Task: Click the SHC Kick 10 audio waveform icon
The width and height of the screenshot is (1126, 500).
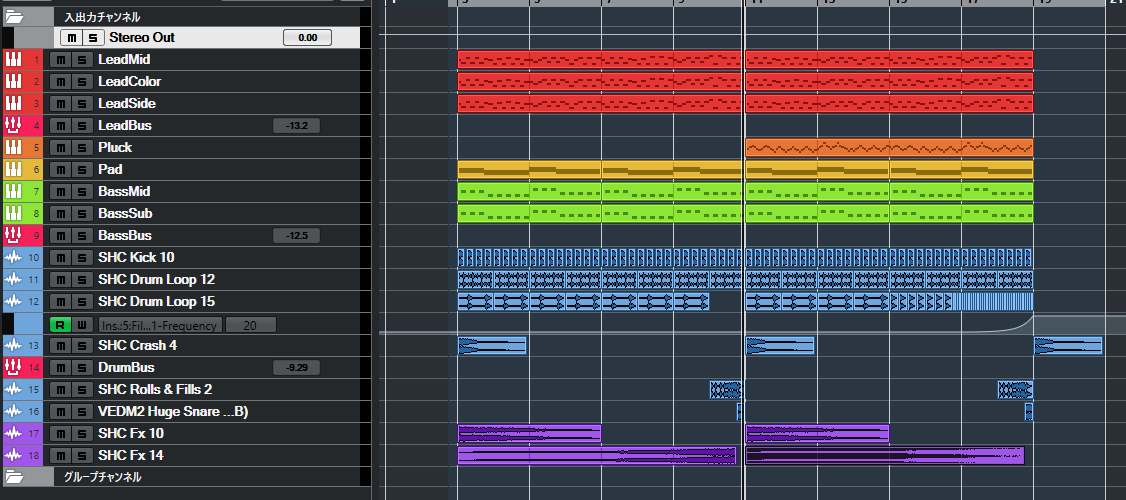Action: pos(13,257)
